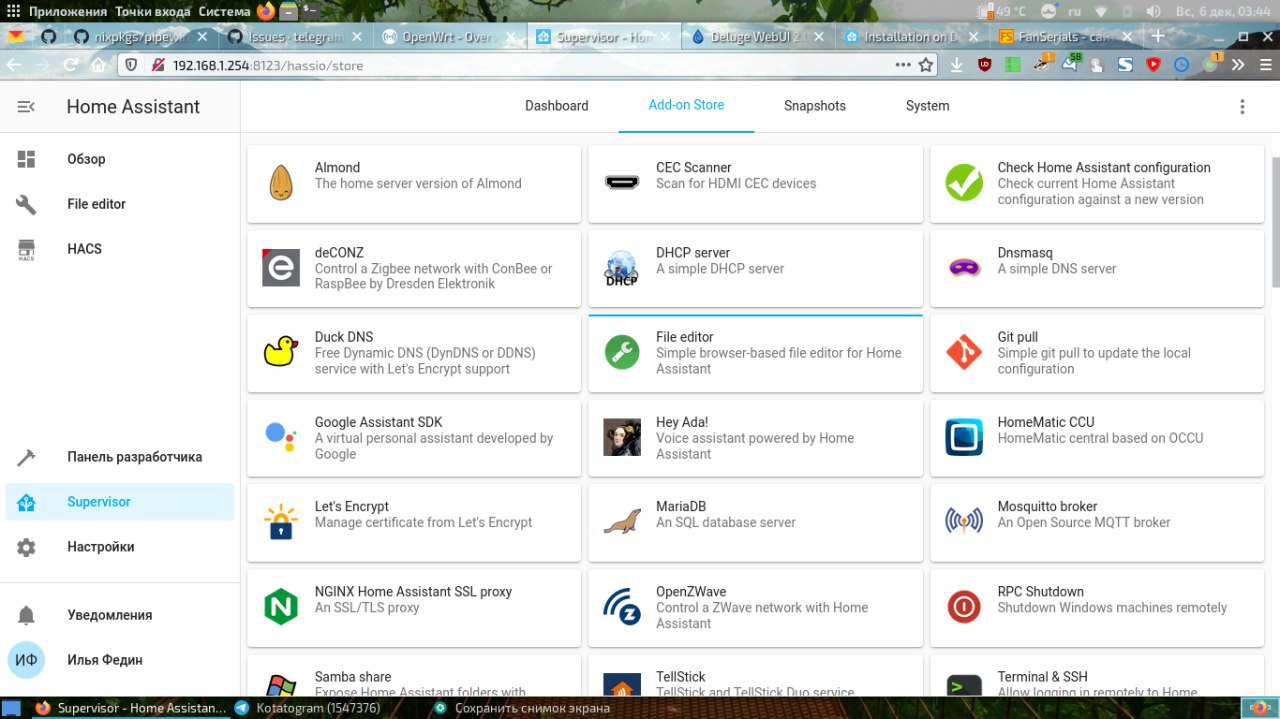The image size is (1280, 719).
Task: Click the site connection insecure lock icon
Action: pyautogui.click(x=157, y=65)
